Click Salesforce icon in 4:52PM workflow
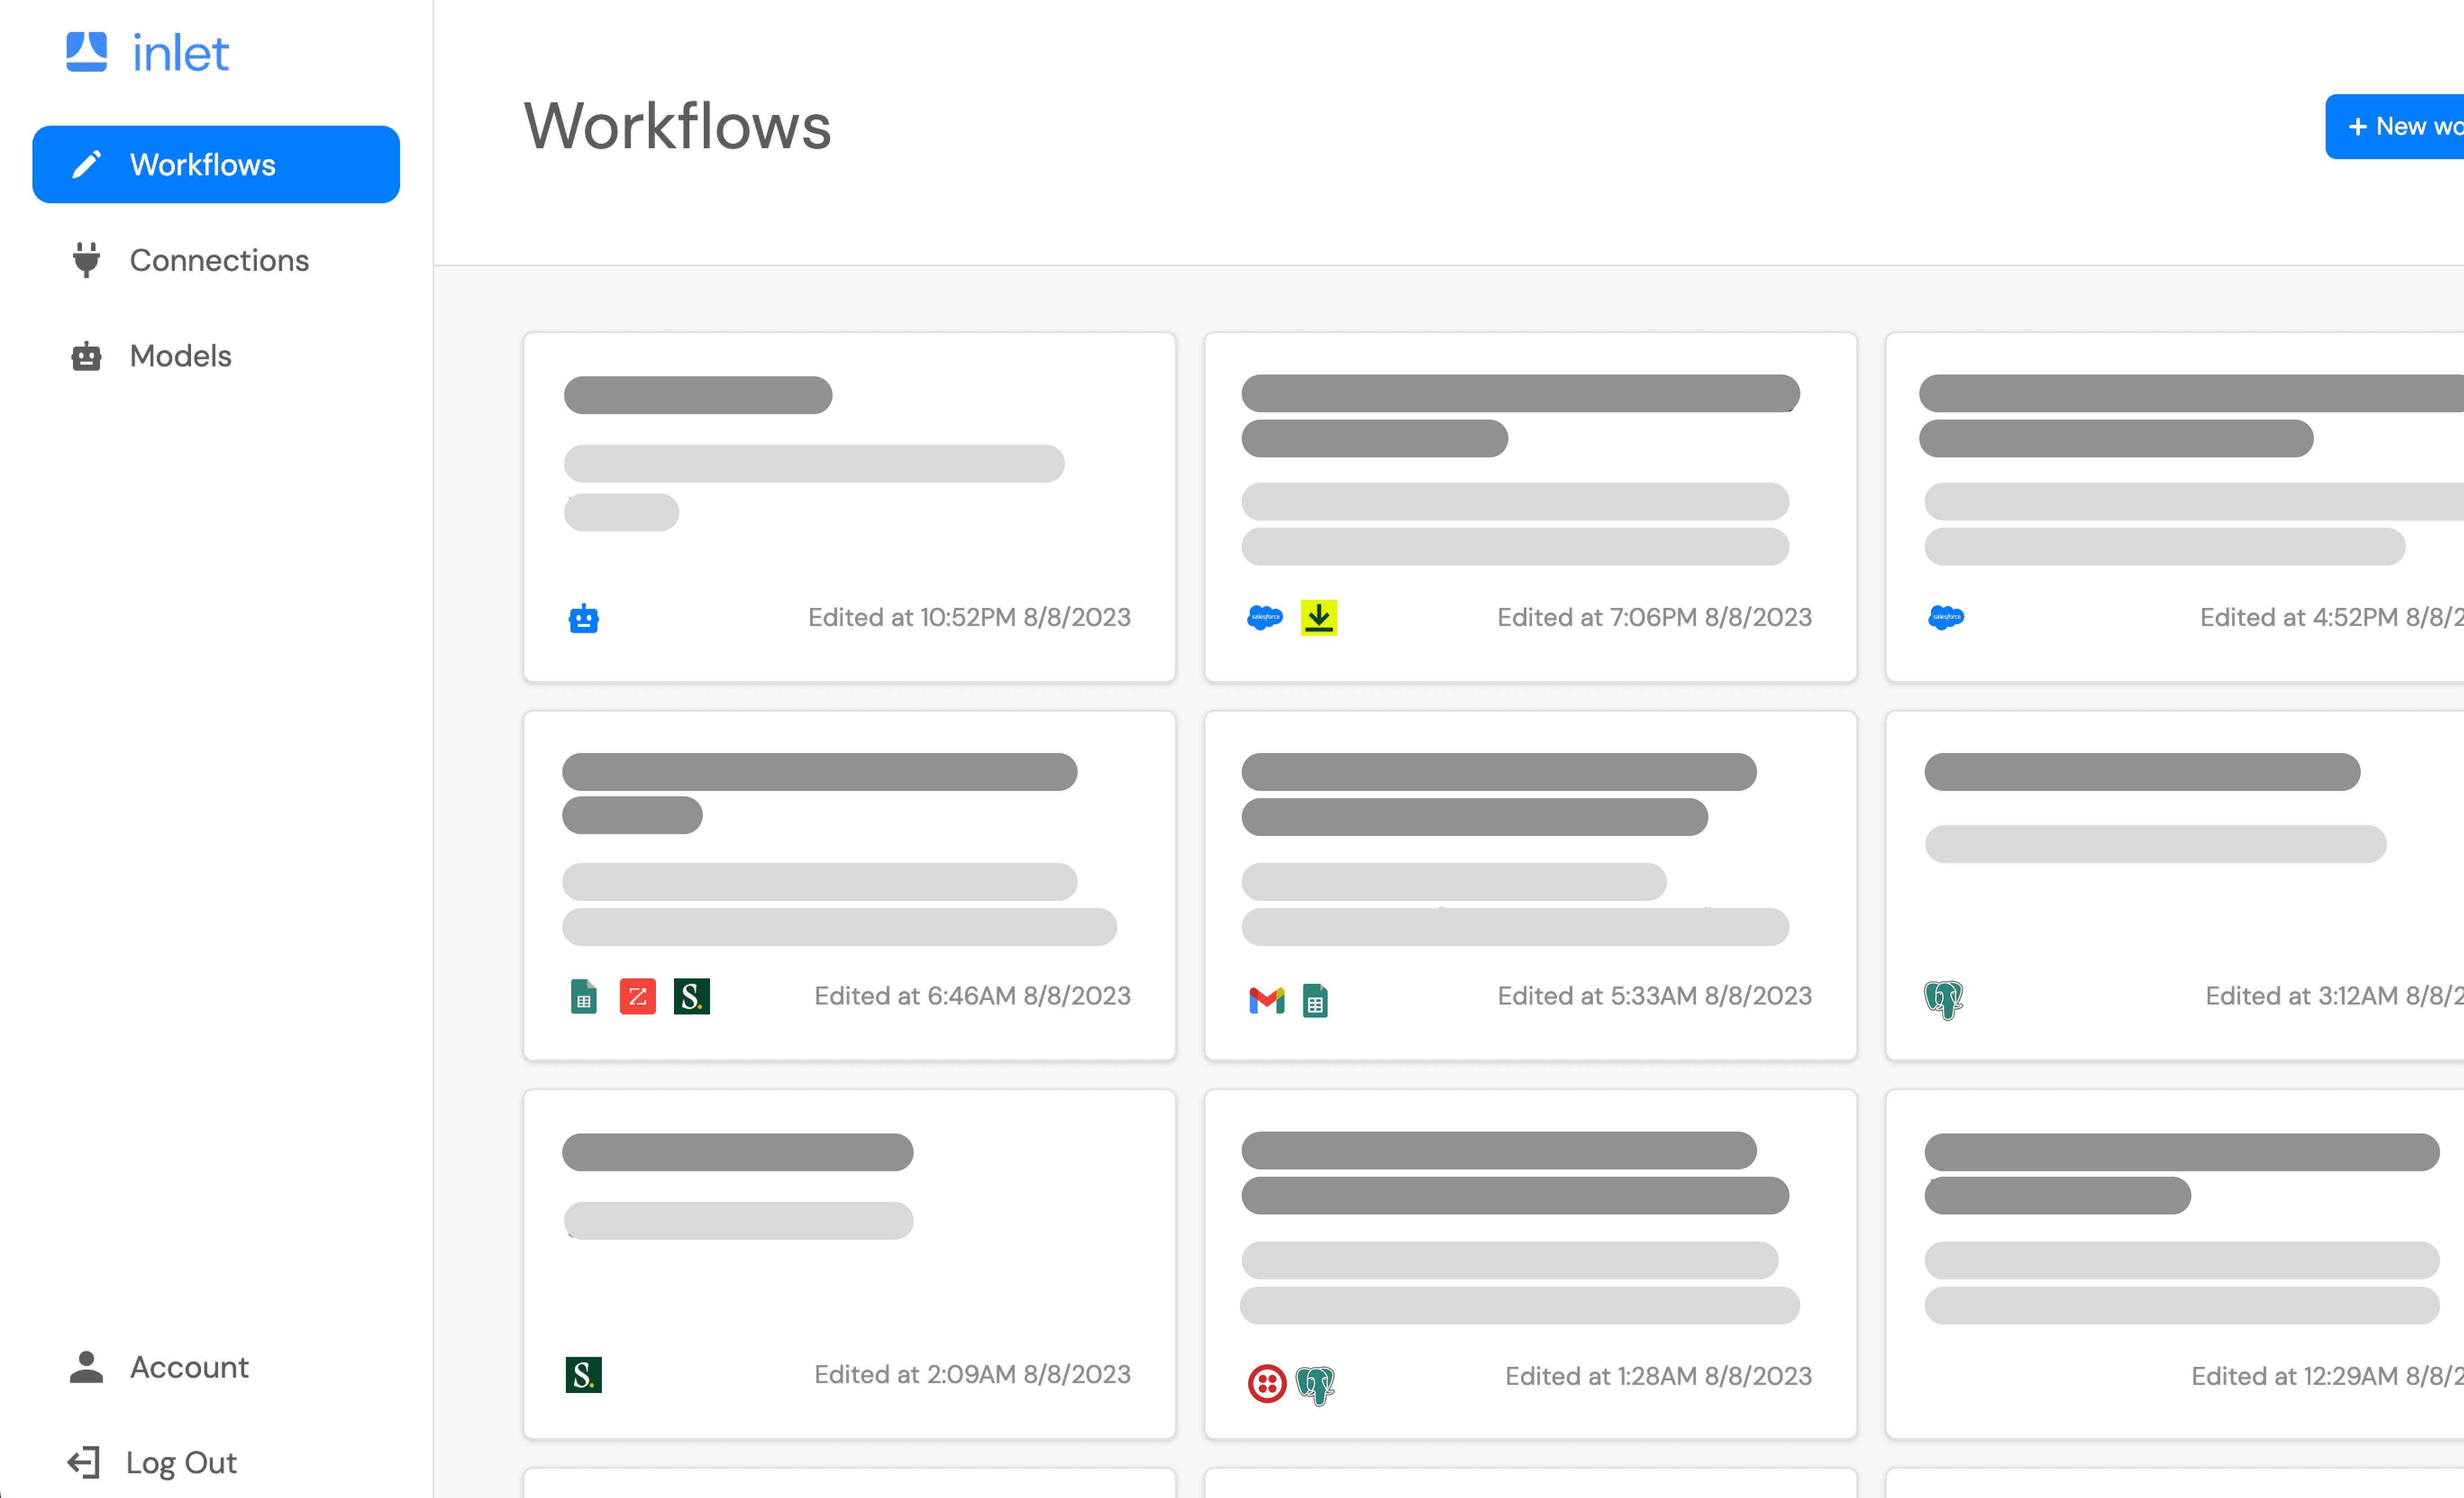 (x=1946, y=617)
